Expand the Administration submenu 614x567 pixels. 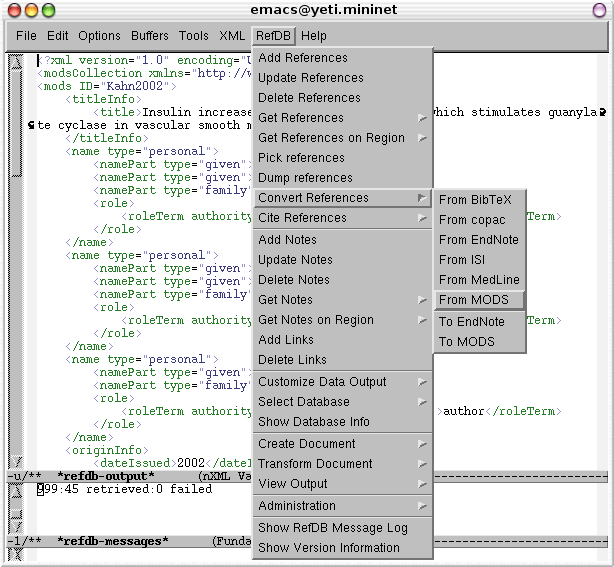[x=343, y=506]
